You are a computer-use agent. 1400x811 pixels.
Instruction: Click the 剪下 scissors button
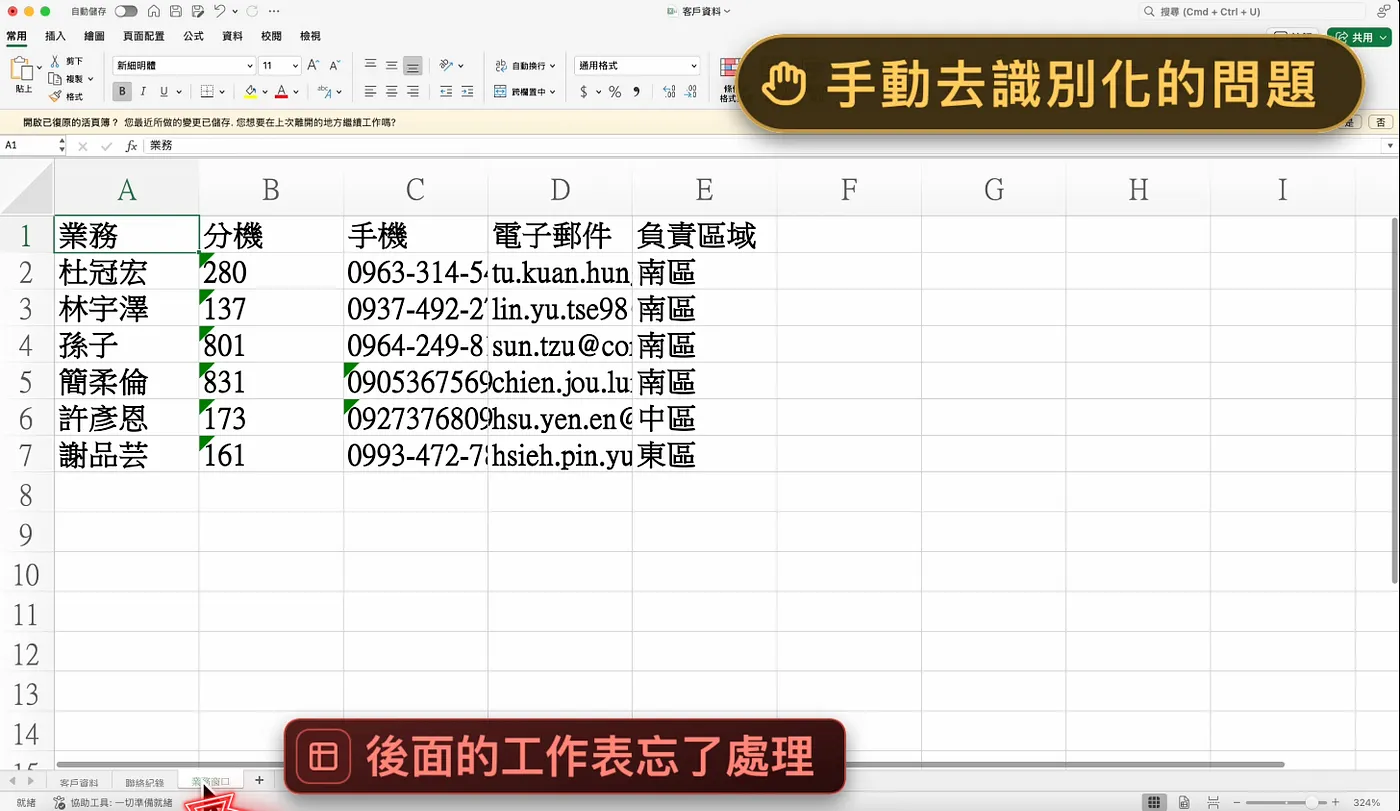pyautogui.click(x=68, y=61)
